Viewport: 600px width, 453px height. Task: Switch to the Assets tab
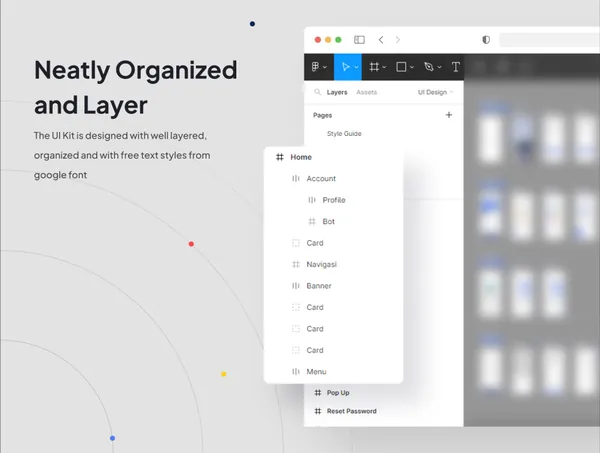(x=367, y=92)
